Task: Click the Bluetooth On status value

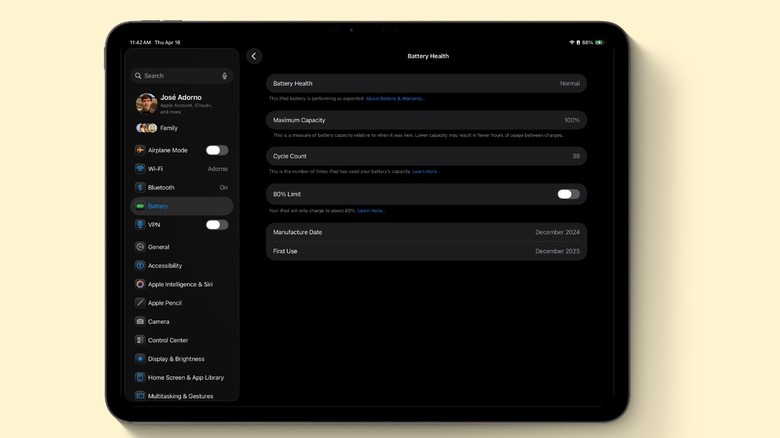Action: coord(224,188)
